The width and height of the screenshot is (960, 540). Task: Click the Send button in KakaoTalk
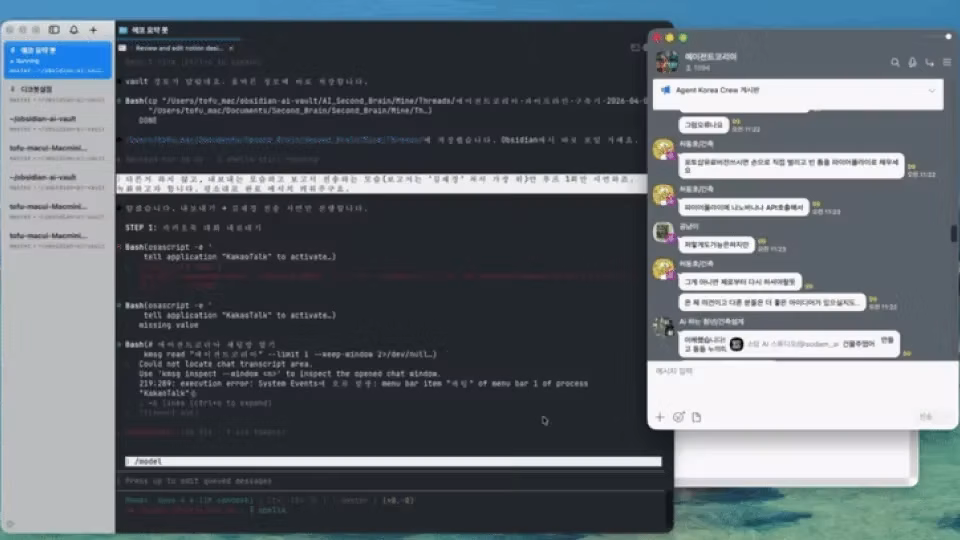pos(926,416)
